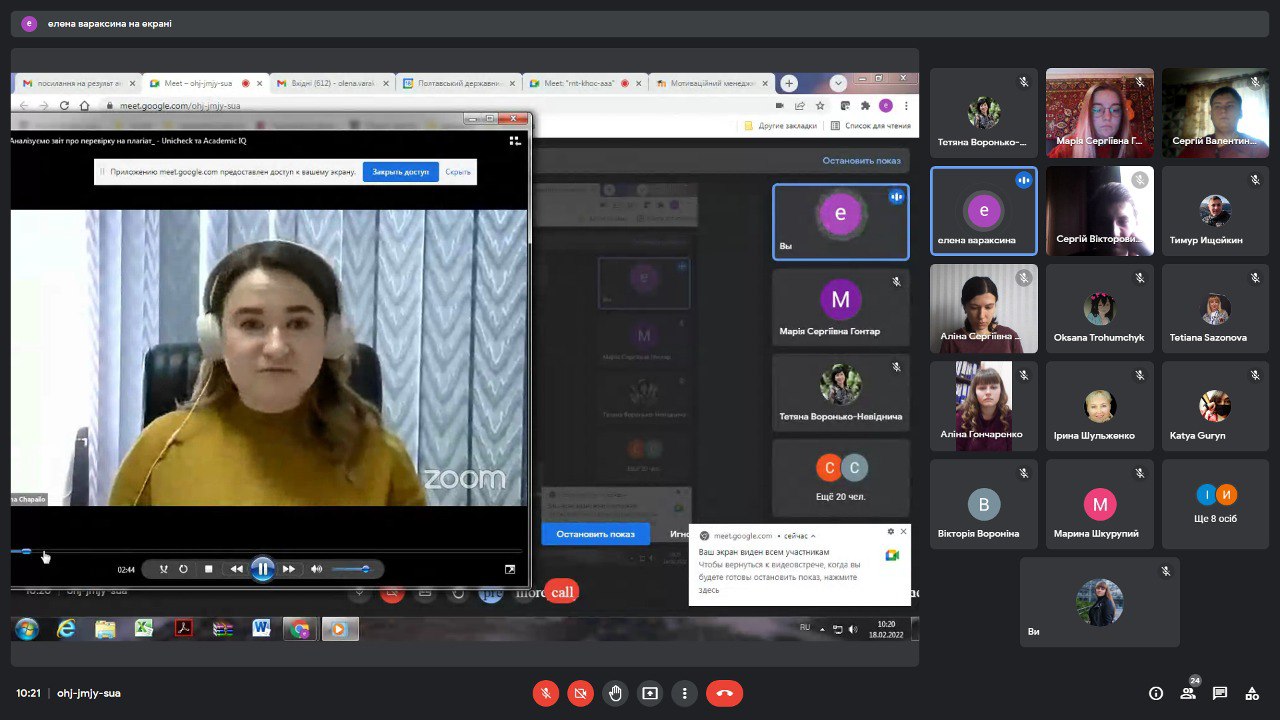Image resolution: width=1280 pixels, height=720 pixels.
Task: Open Adobe Acrobat from taskbar
Action: coord(184,629)
